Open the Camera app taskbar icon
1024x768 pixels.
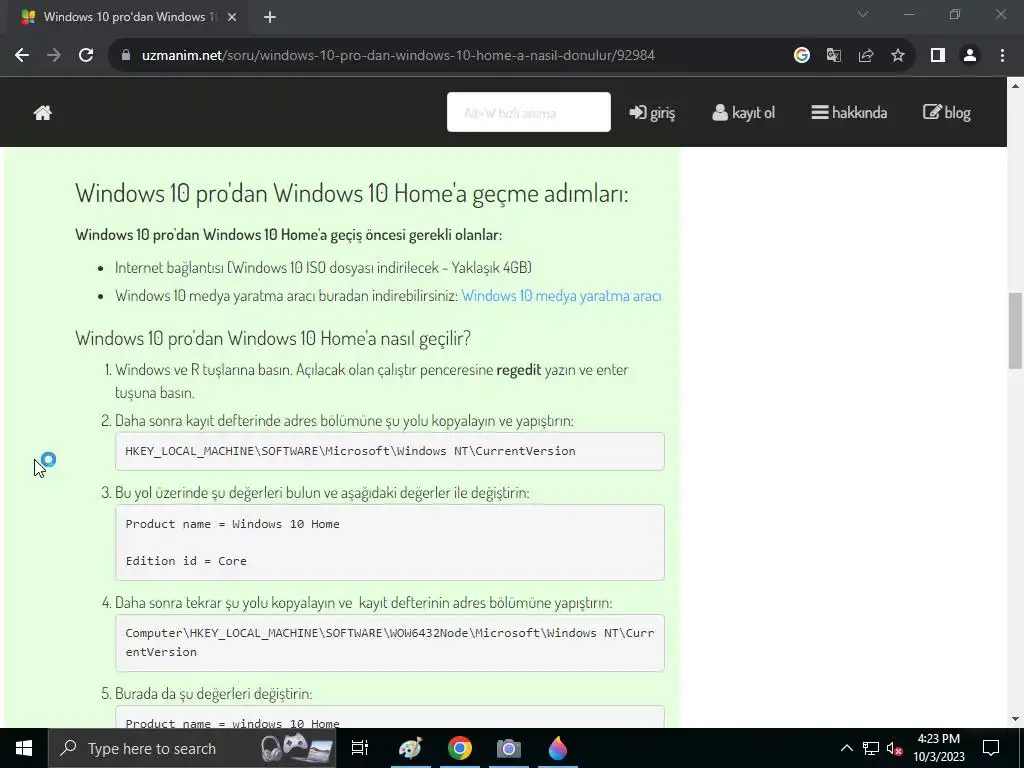click(509, 748)
